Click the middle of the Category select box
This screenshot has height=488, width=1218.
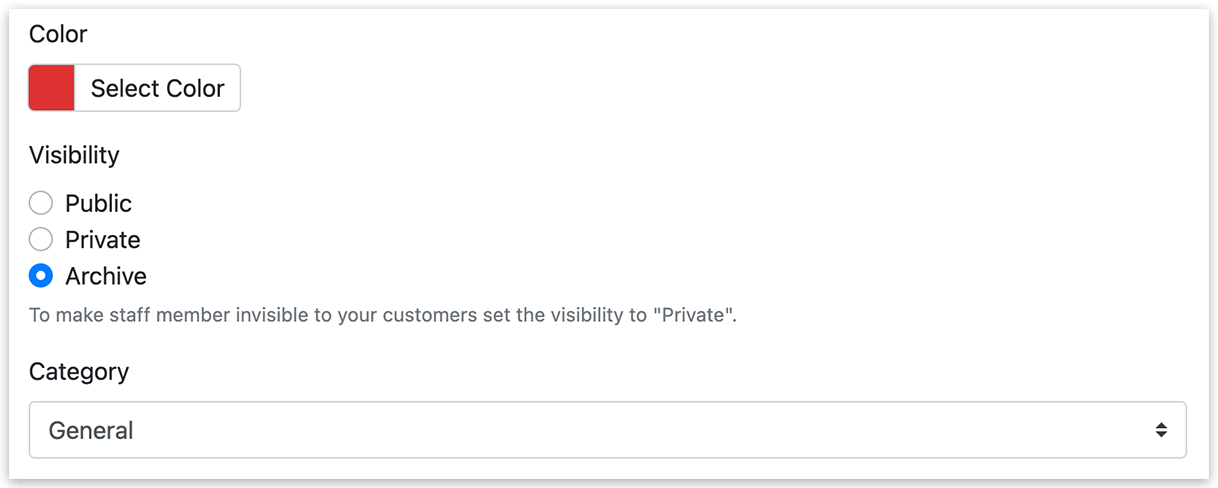click(608, 430)
